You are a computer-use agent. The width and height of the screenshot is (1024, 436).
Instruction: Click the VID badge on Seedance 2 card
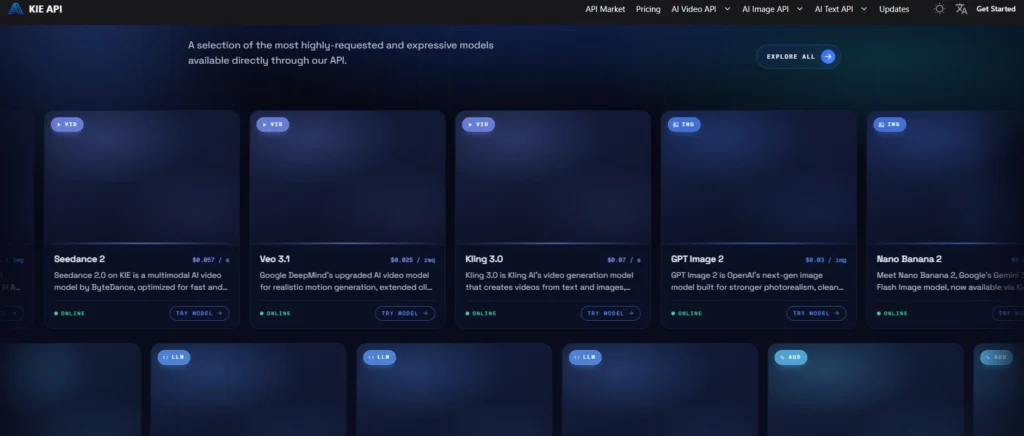click(x=67, y=124)
